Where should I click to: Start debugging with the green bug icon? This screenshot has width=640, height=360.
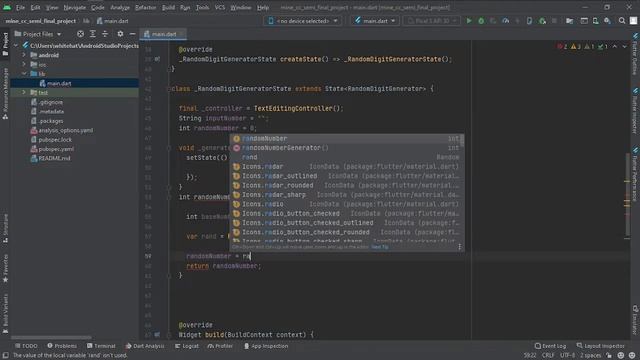point(481,21)
